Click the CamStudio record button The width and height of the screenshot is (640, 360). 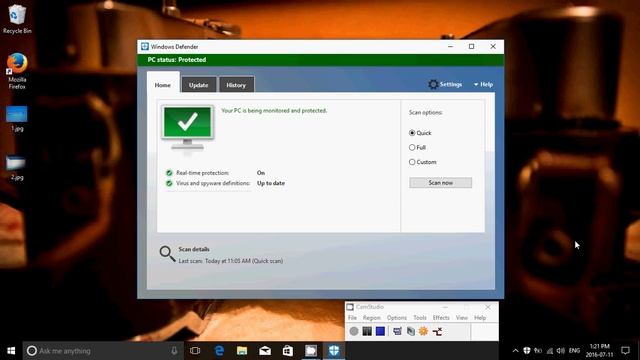354,331
